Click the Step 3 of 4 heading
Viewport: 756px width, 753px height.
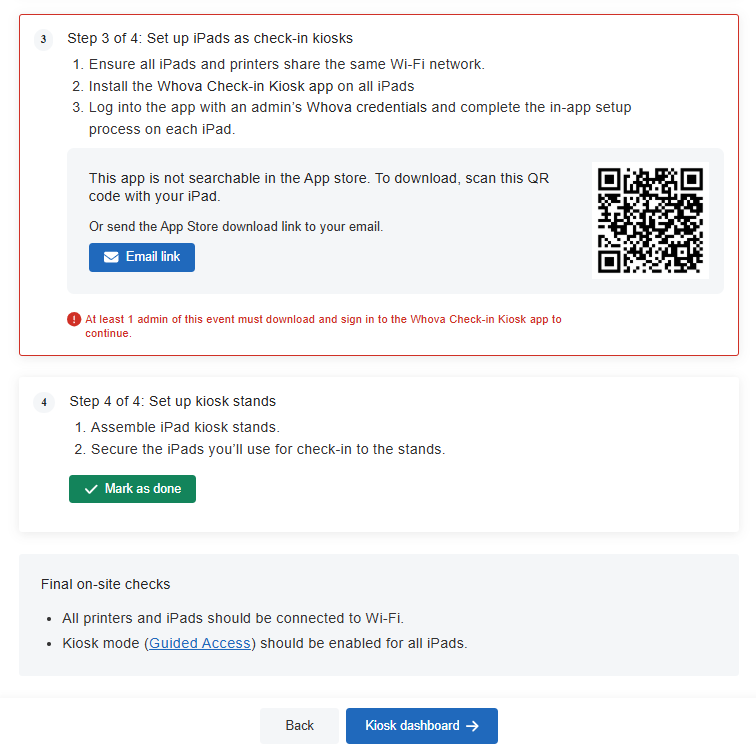(x=210, y=39)
